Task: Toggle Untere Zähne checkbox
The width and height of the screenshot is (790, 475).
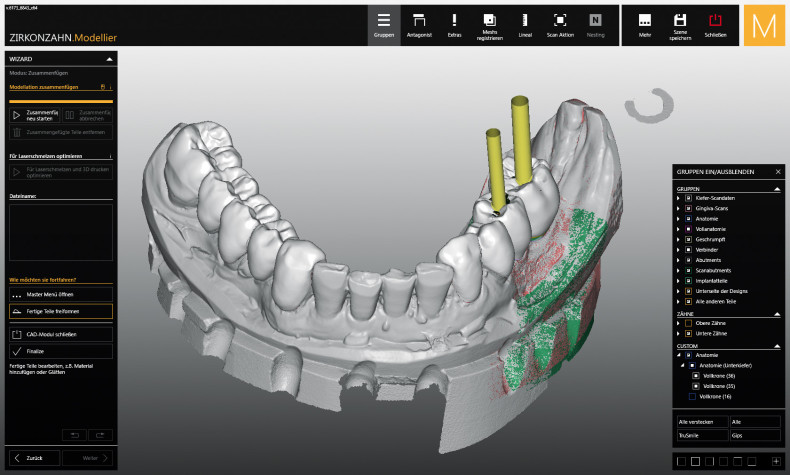Action: [x=688, y=333]
